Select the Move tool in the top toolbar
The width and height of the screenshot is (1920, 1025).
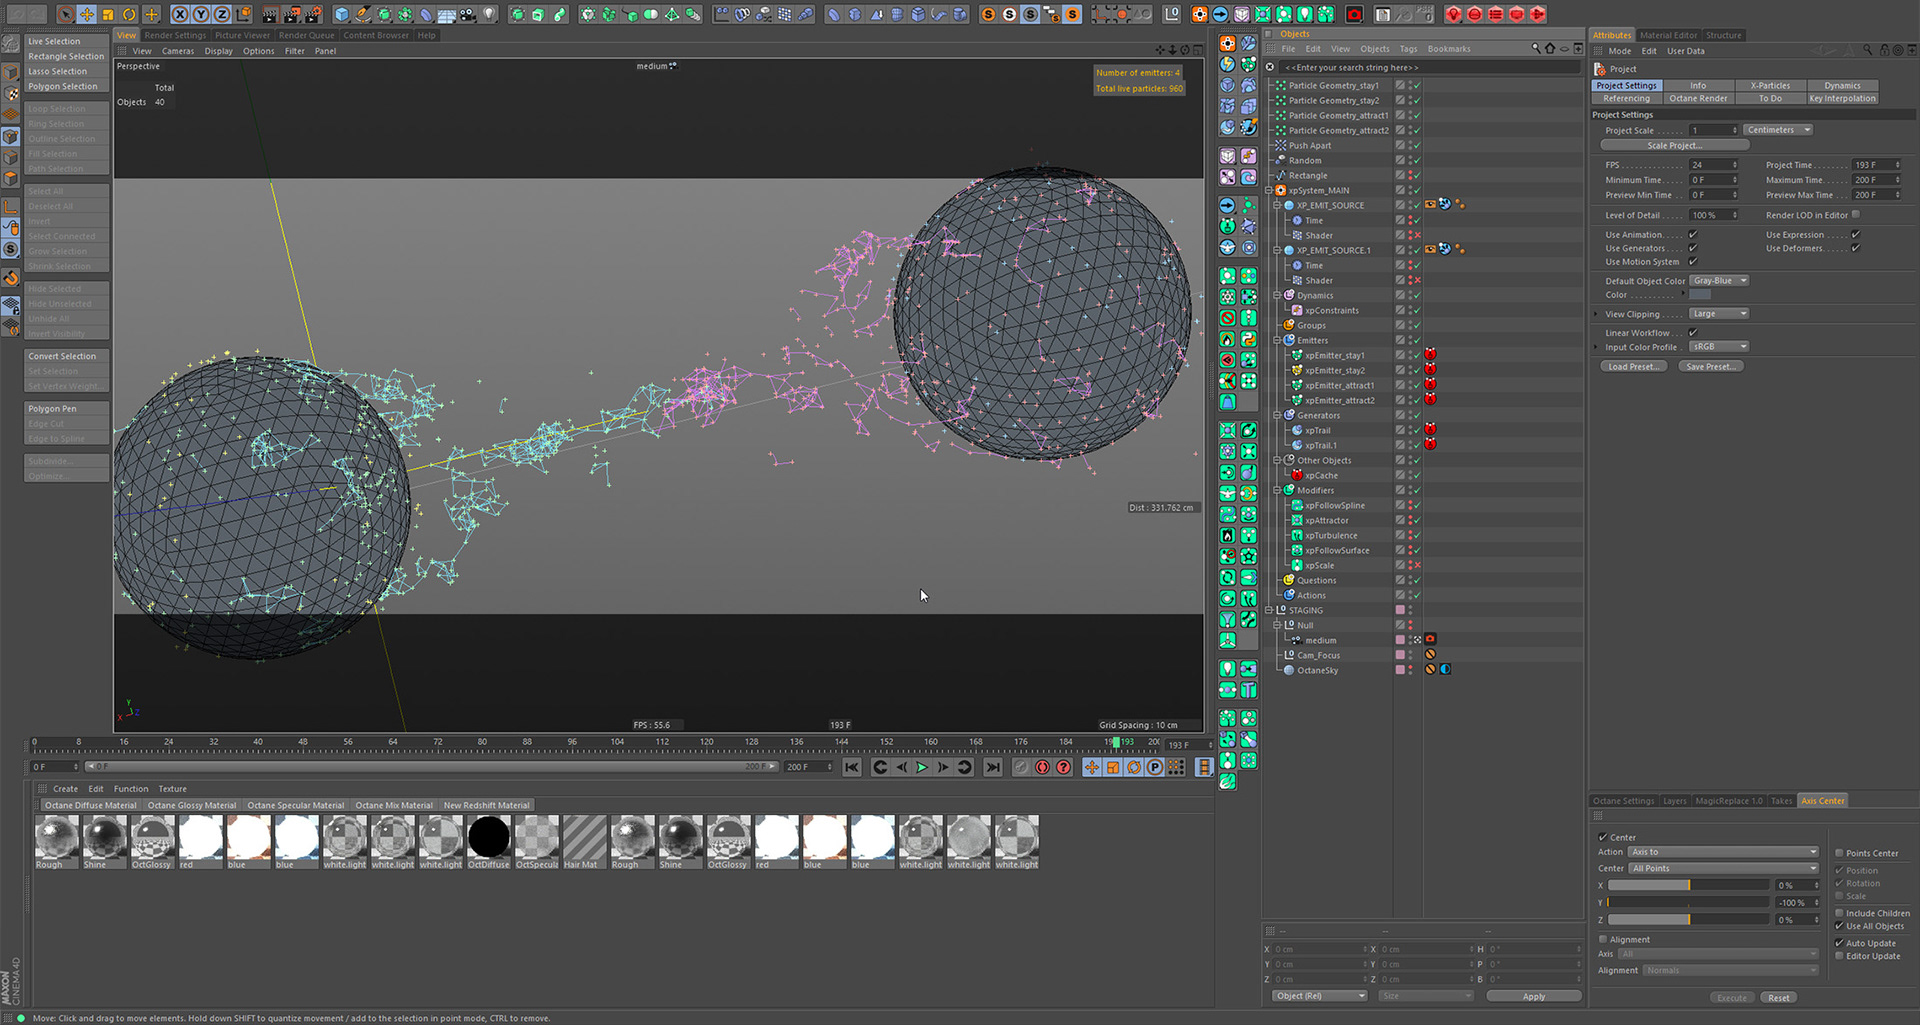point(87,14)
